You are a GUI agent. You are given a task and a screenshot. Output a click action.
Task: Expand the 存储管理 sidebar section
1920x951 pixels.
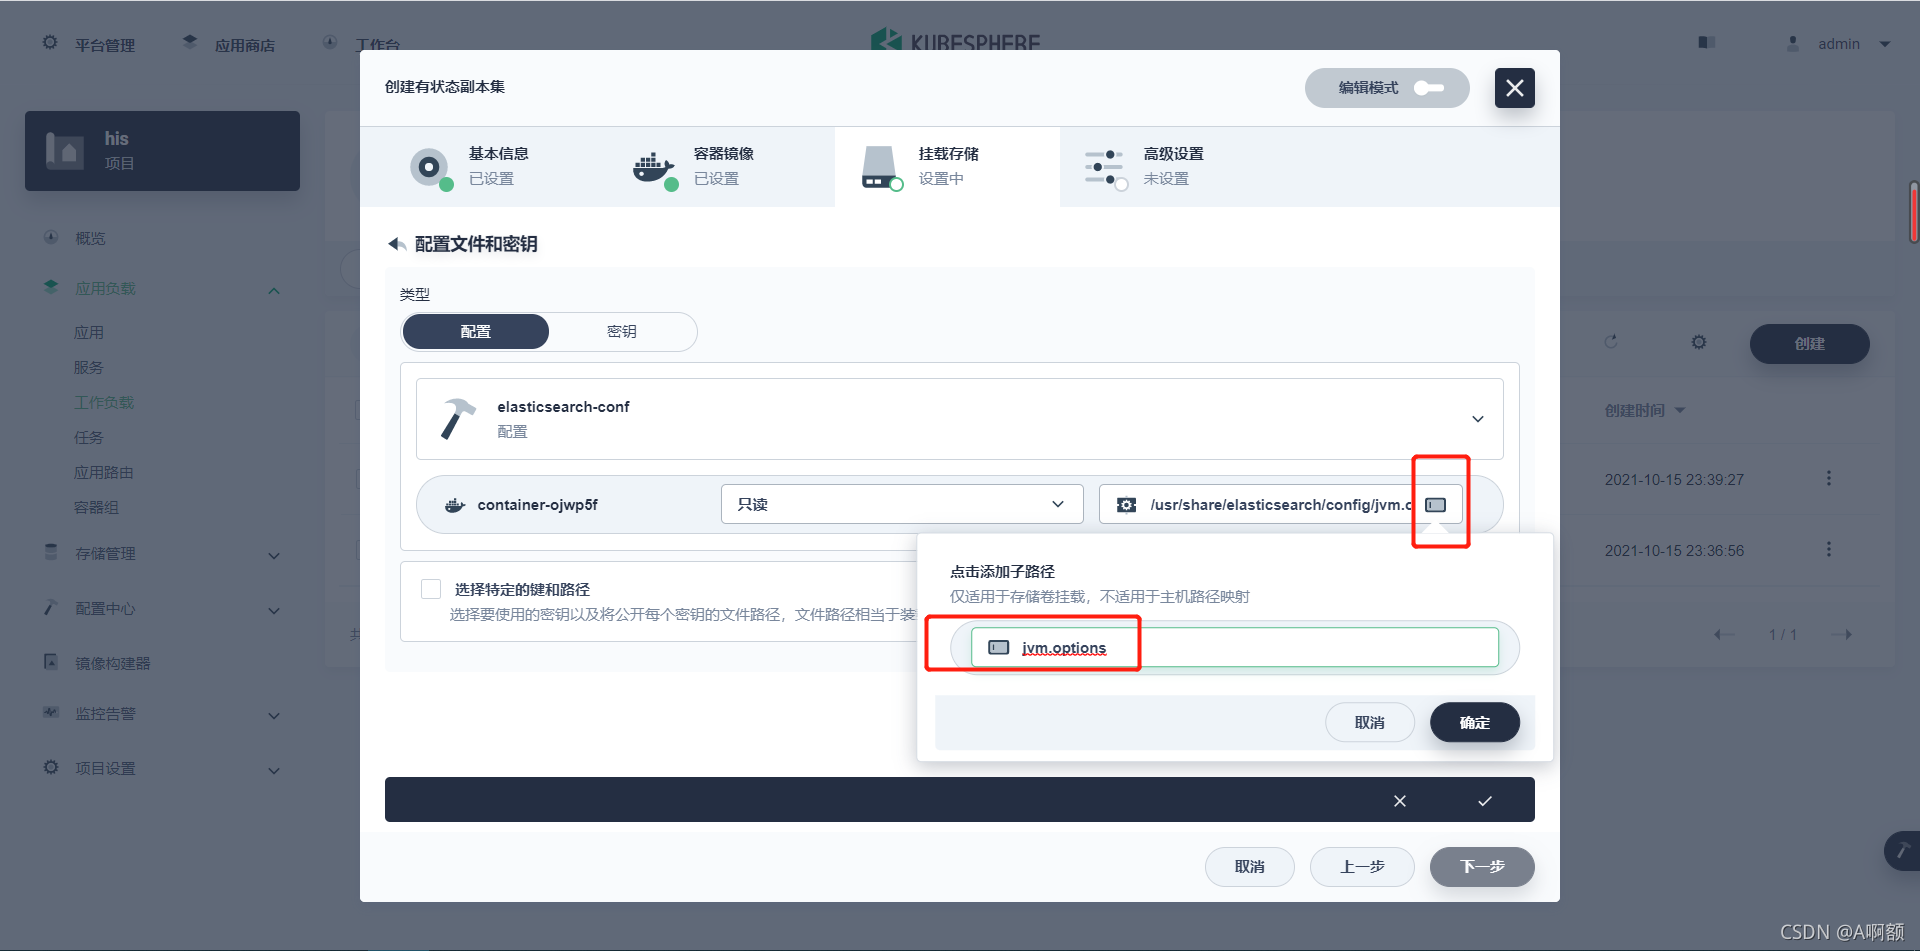coord(274,555)
